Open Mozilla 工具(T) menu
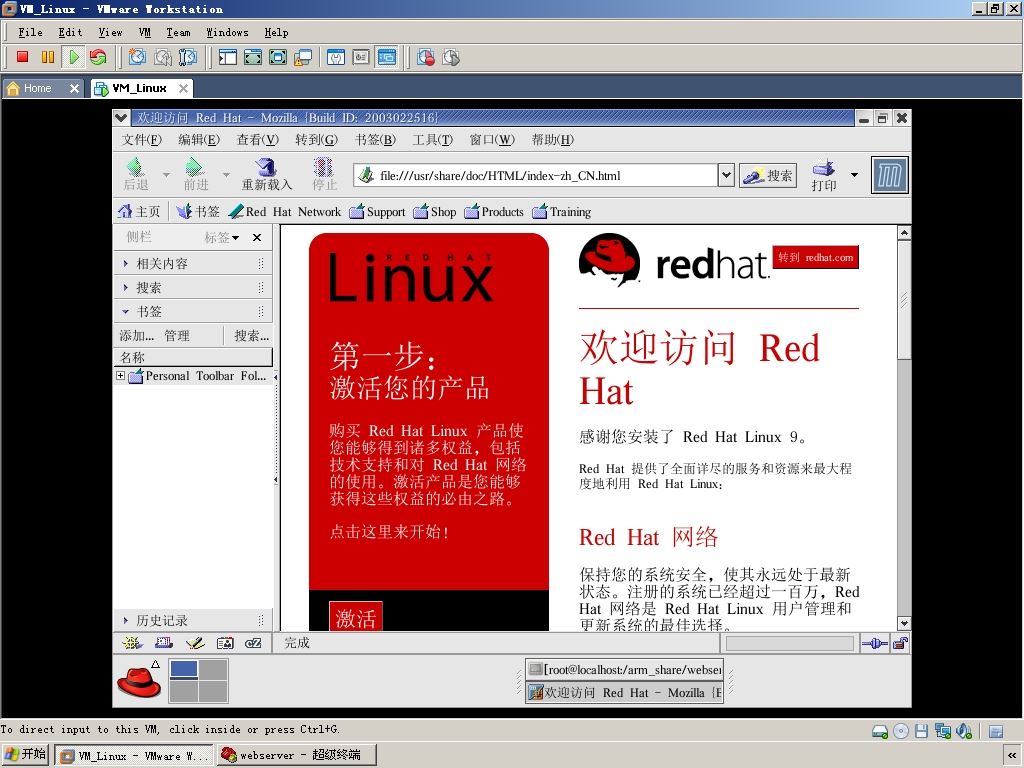The image size is (1024, 768). pyautogui.click(x=432, y=139)
